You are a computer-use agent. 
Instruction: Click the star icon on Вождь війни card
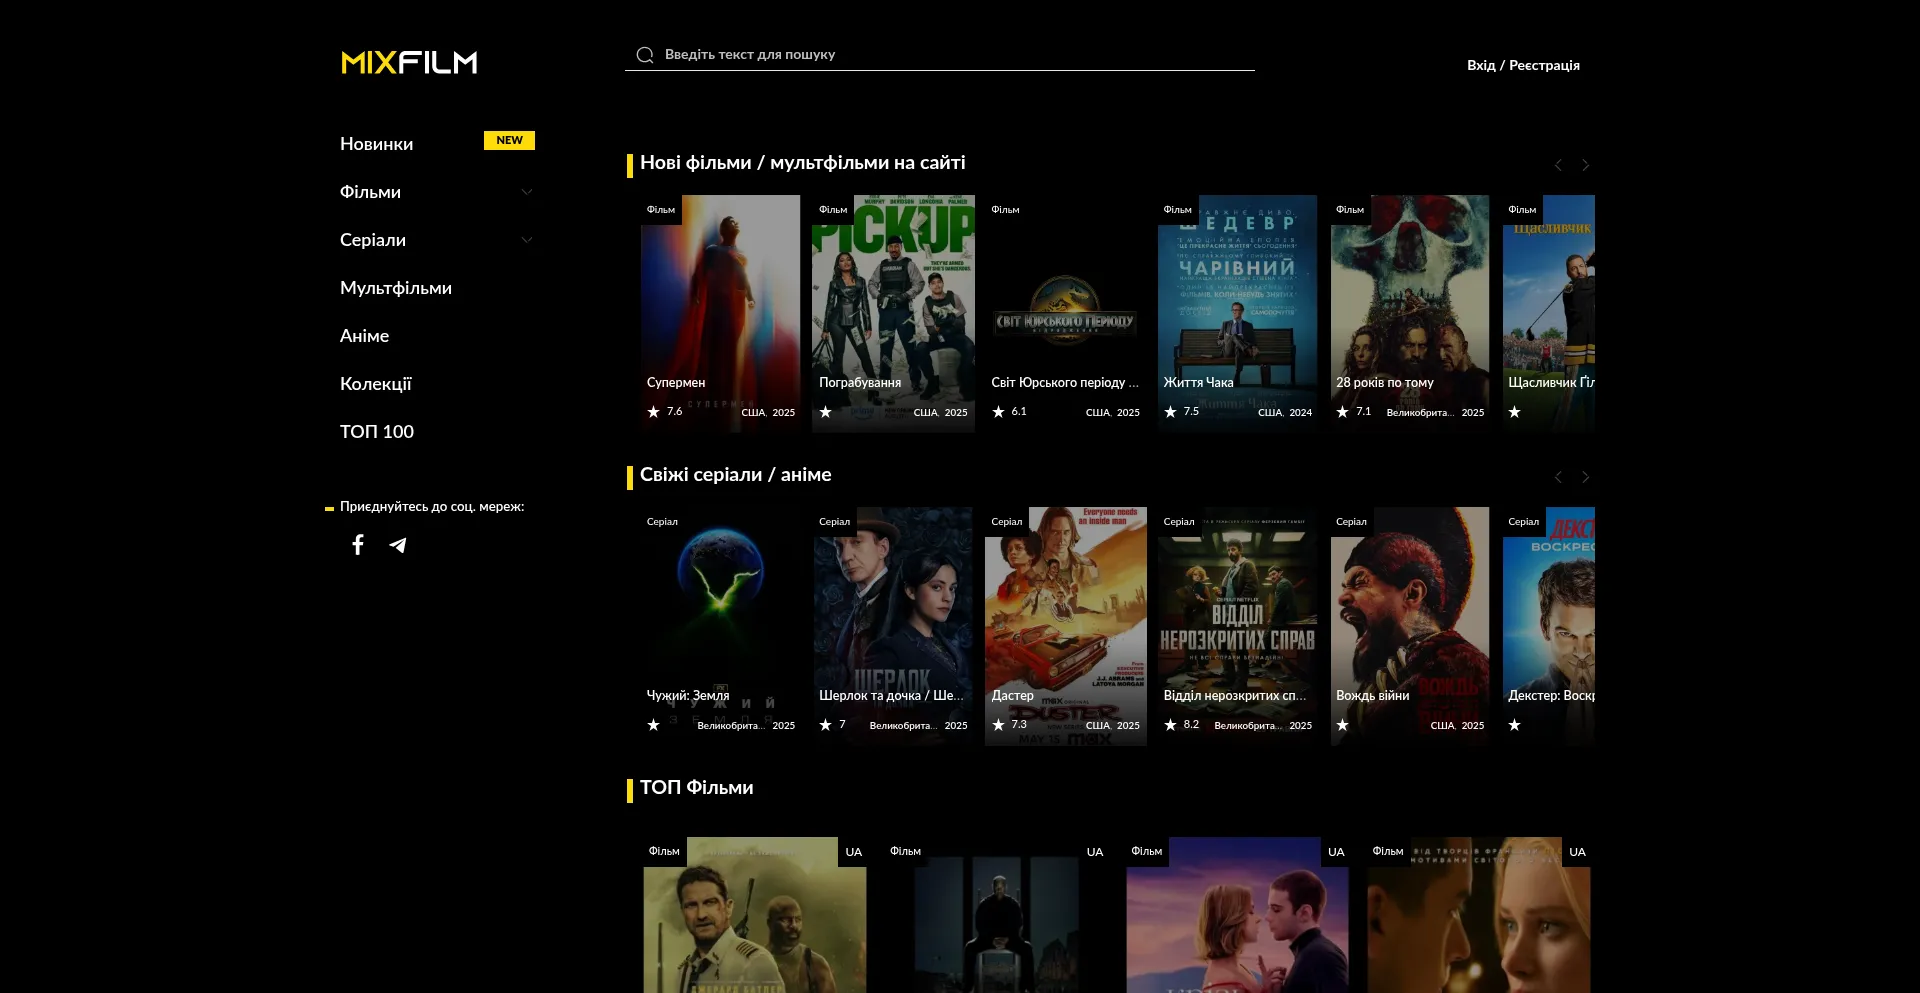pos(1343,725)
